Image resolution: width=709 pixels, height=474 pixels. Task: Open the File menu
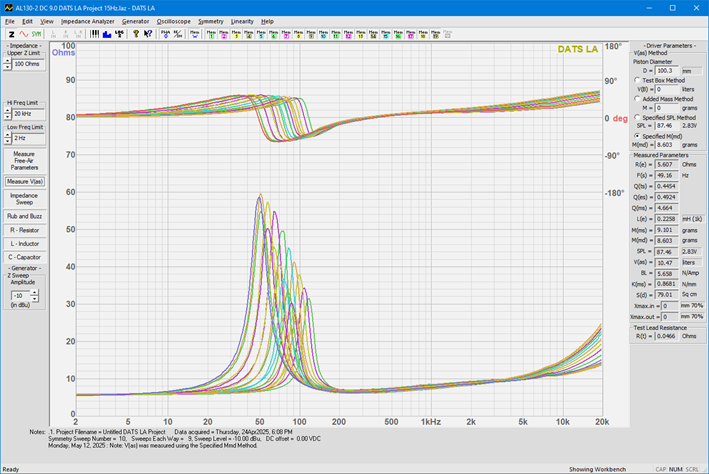coord(9,21)
